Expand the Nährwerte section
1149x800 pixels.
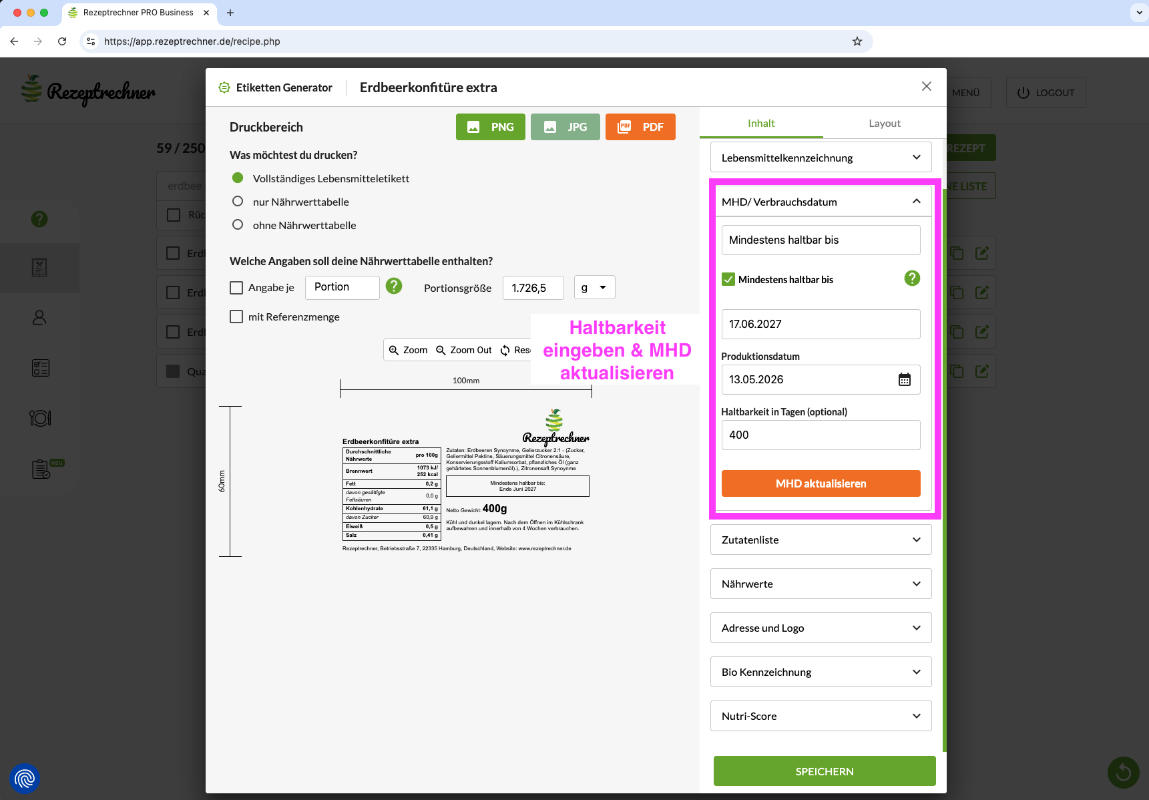click(x=821, y=584)
